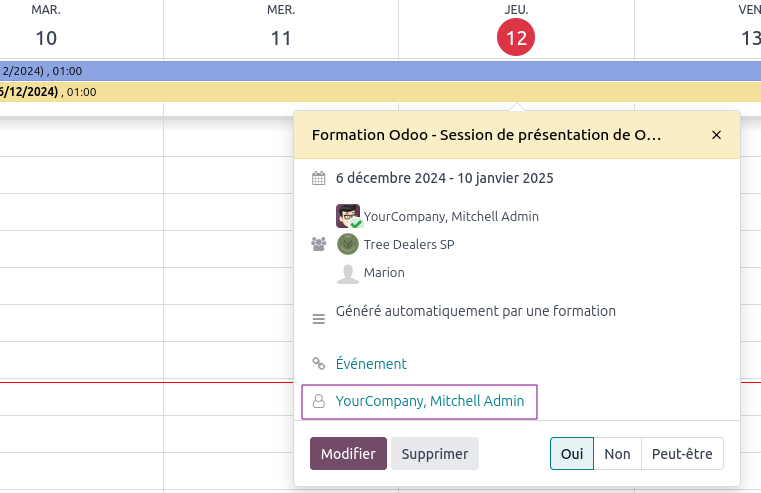Screen dimensions: 761x493
Task: Click the calendar date icon in popover
Action: [x=319, y=179]
